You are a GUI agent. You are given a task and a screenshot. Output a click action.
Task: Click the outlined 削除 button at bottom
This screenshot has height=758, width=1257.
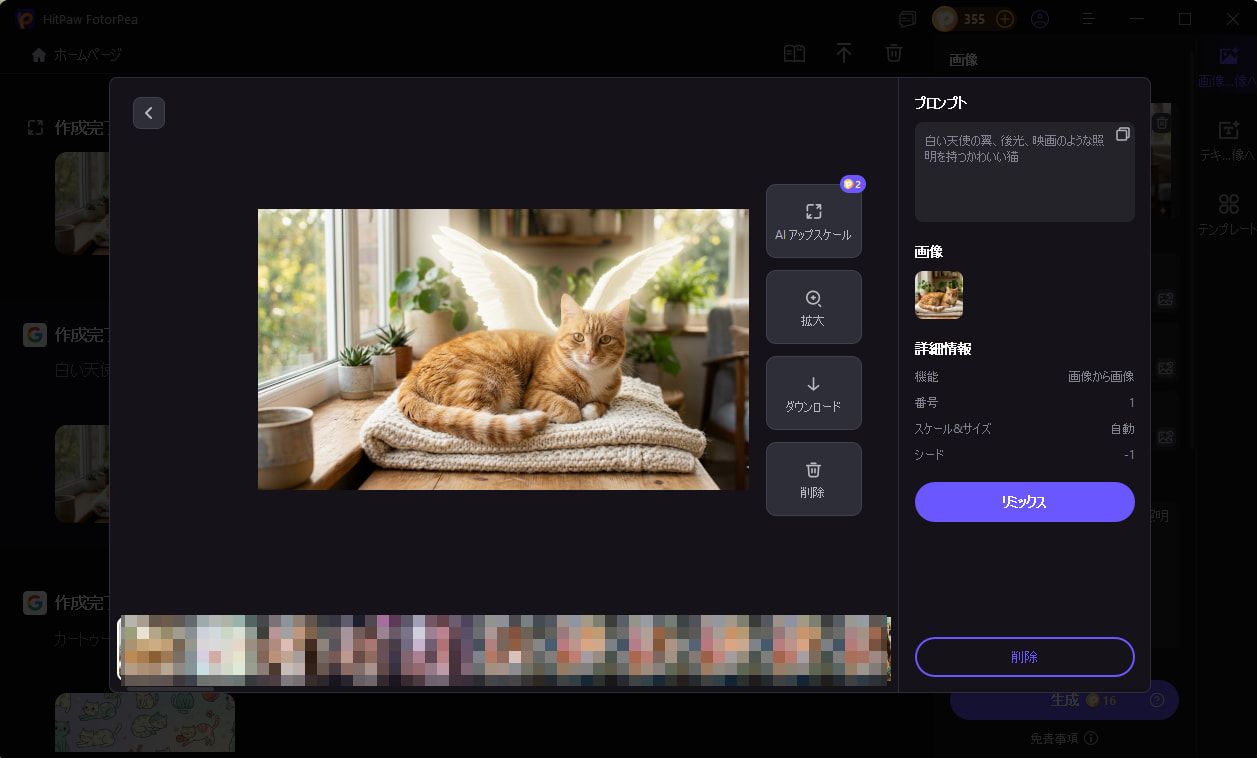coord(1024,657)
